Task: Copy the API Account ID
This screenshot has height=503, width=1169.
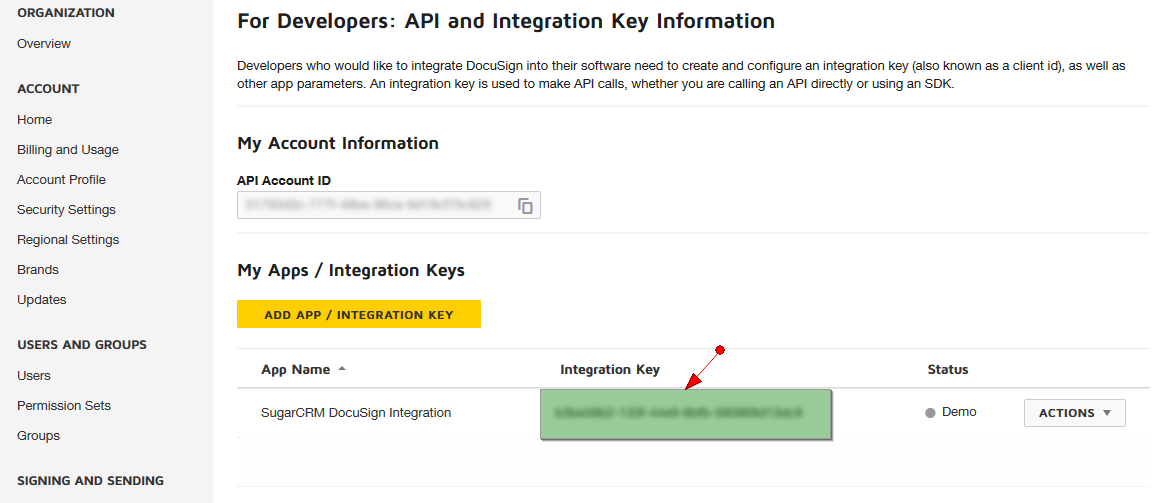Action: (x=526, y=206)
